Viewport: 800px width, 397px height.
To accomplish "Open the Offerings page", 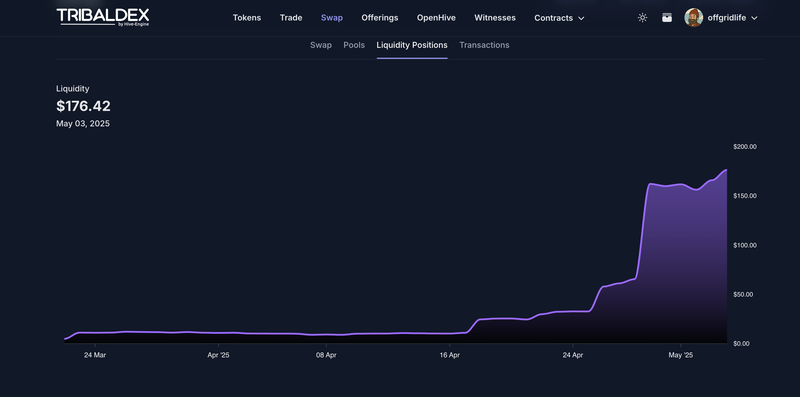I will 380,18.
